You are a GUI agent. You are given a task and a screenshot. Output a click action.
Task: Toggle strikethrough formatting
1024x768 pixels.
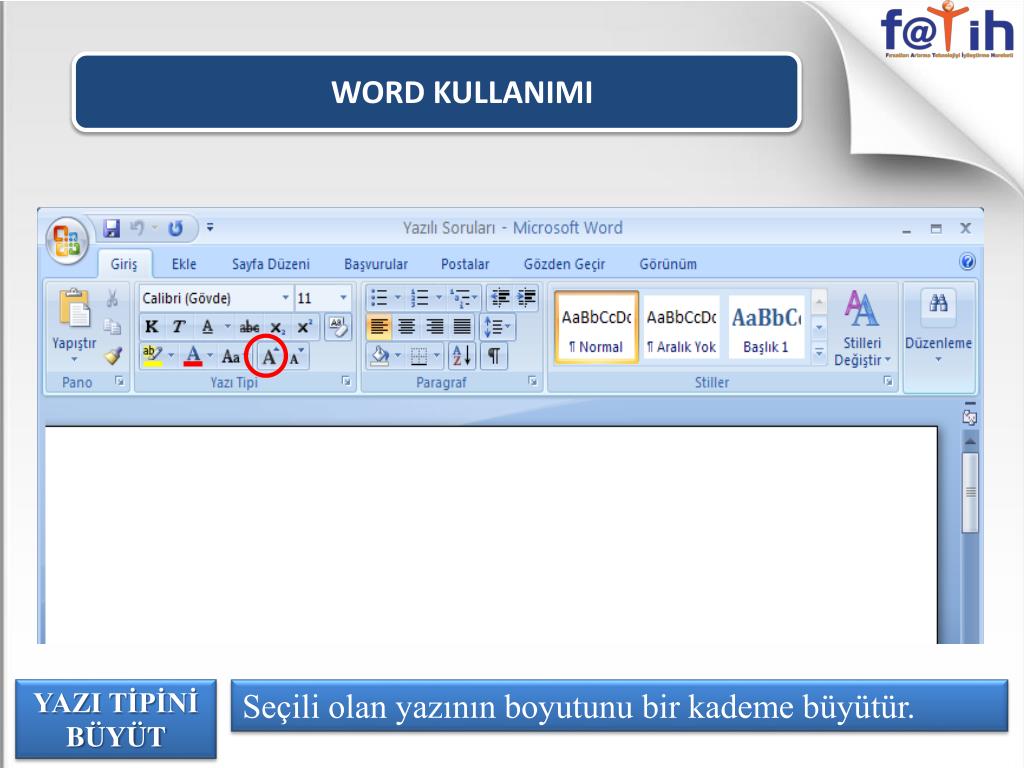(249, 327)
